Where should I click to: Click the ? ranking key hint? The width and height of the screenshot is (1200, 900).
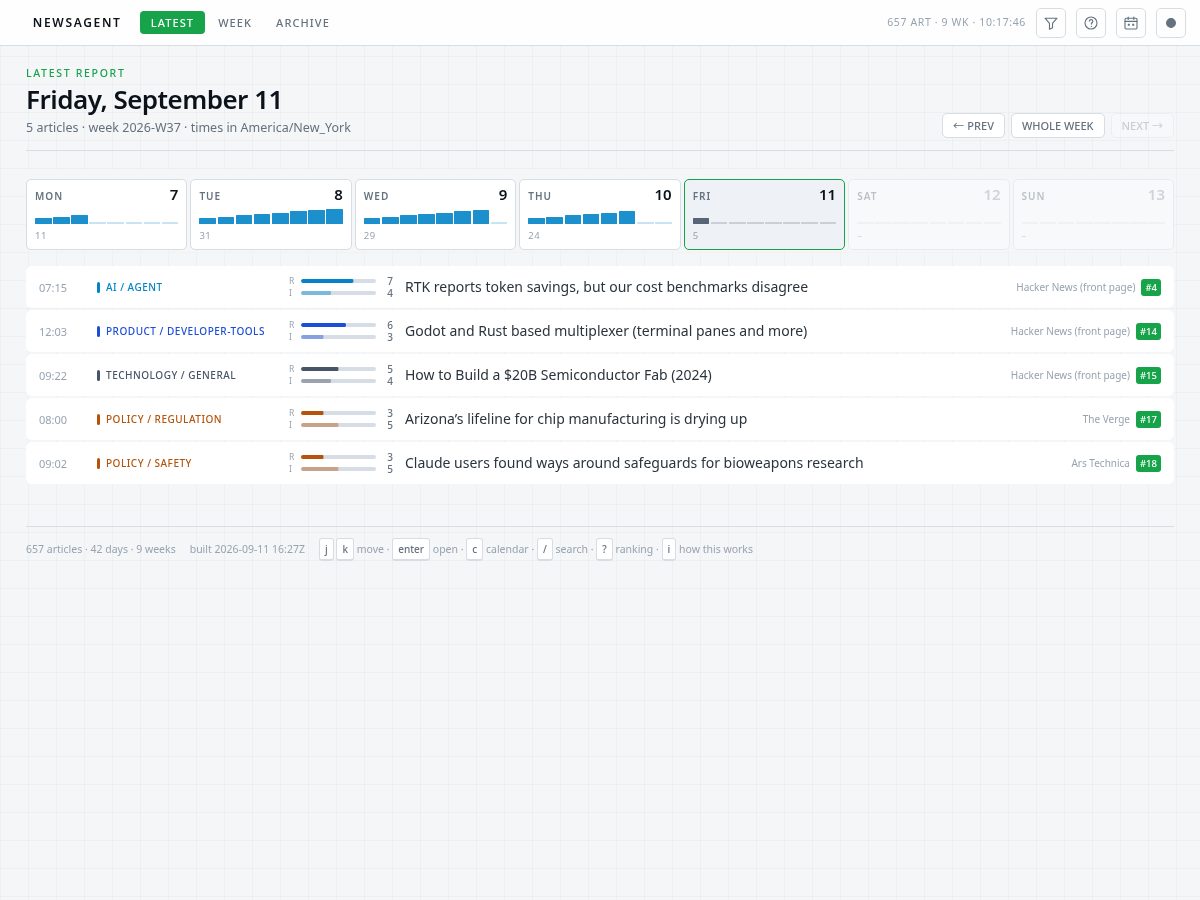604,549
